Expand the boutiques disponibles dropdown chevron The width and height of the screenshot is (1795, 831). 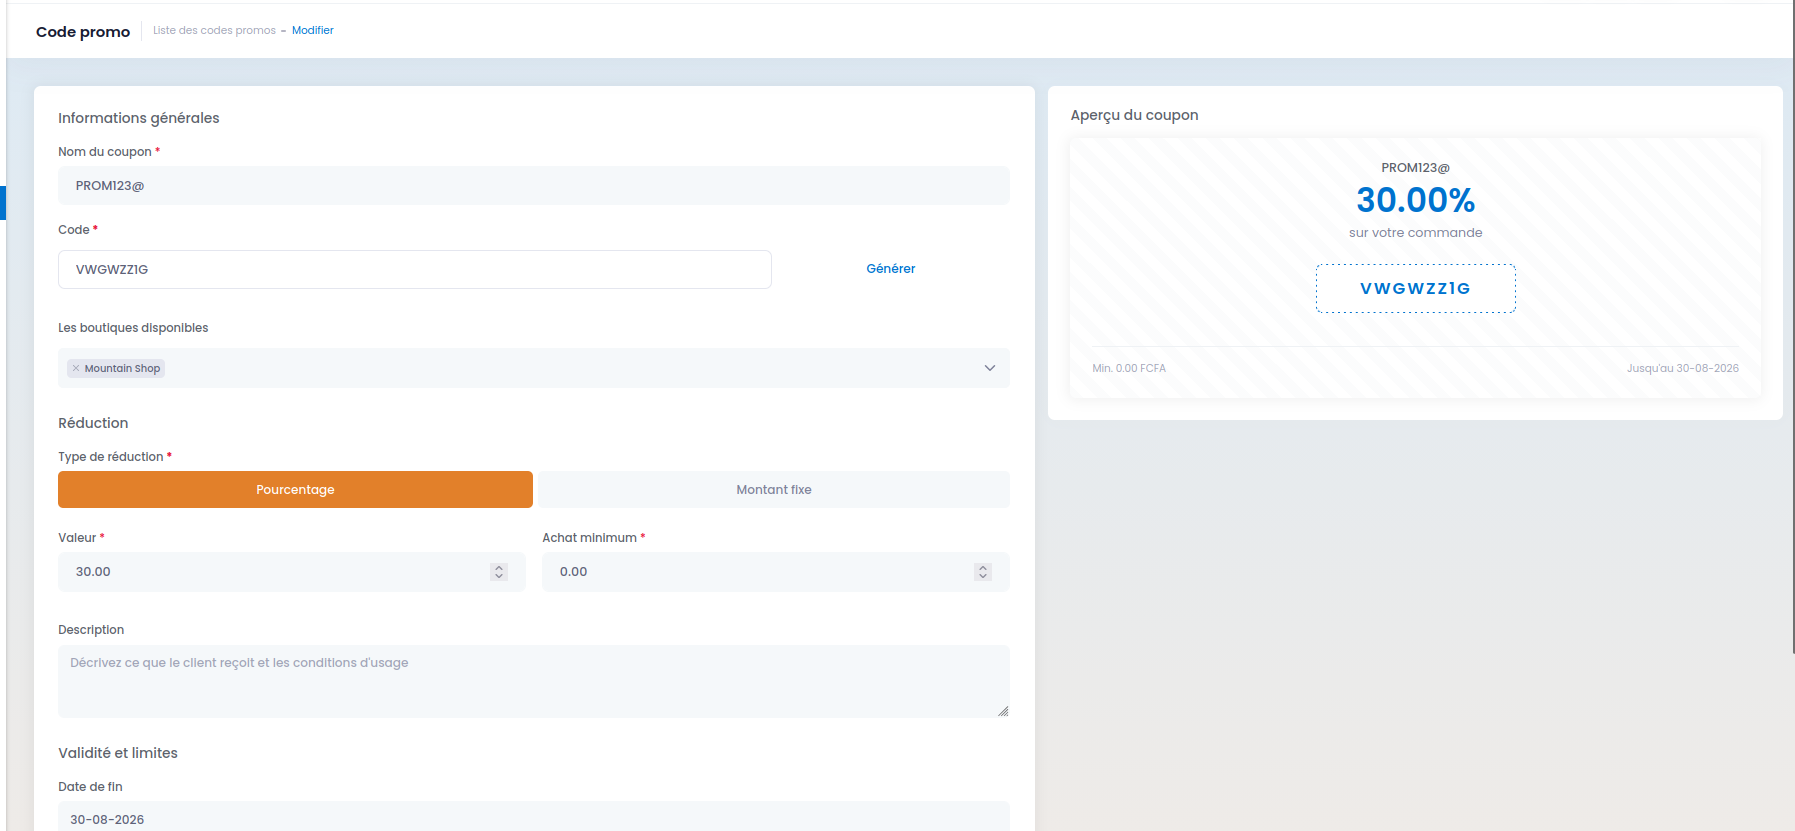990,368
